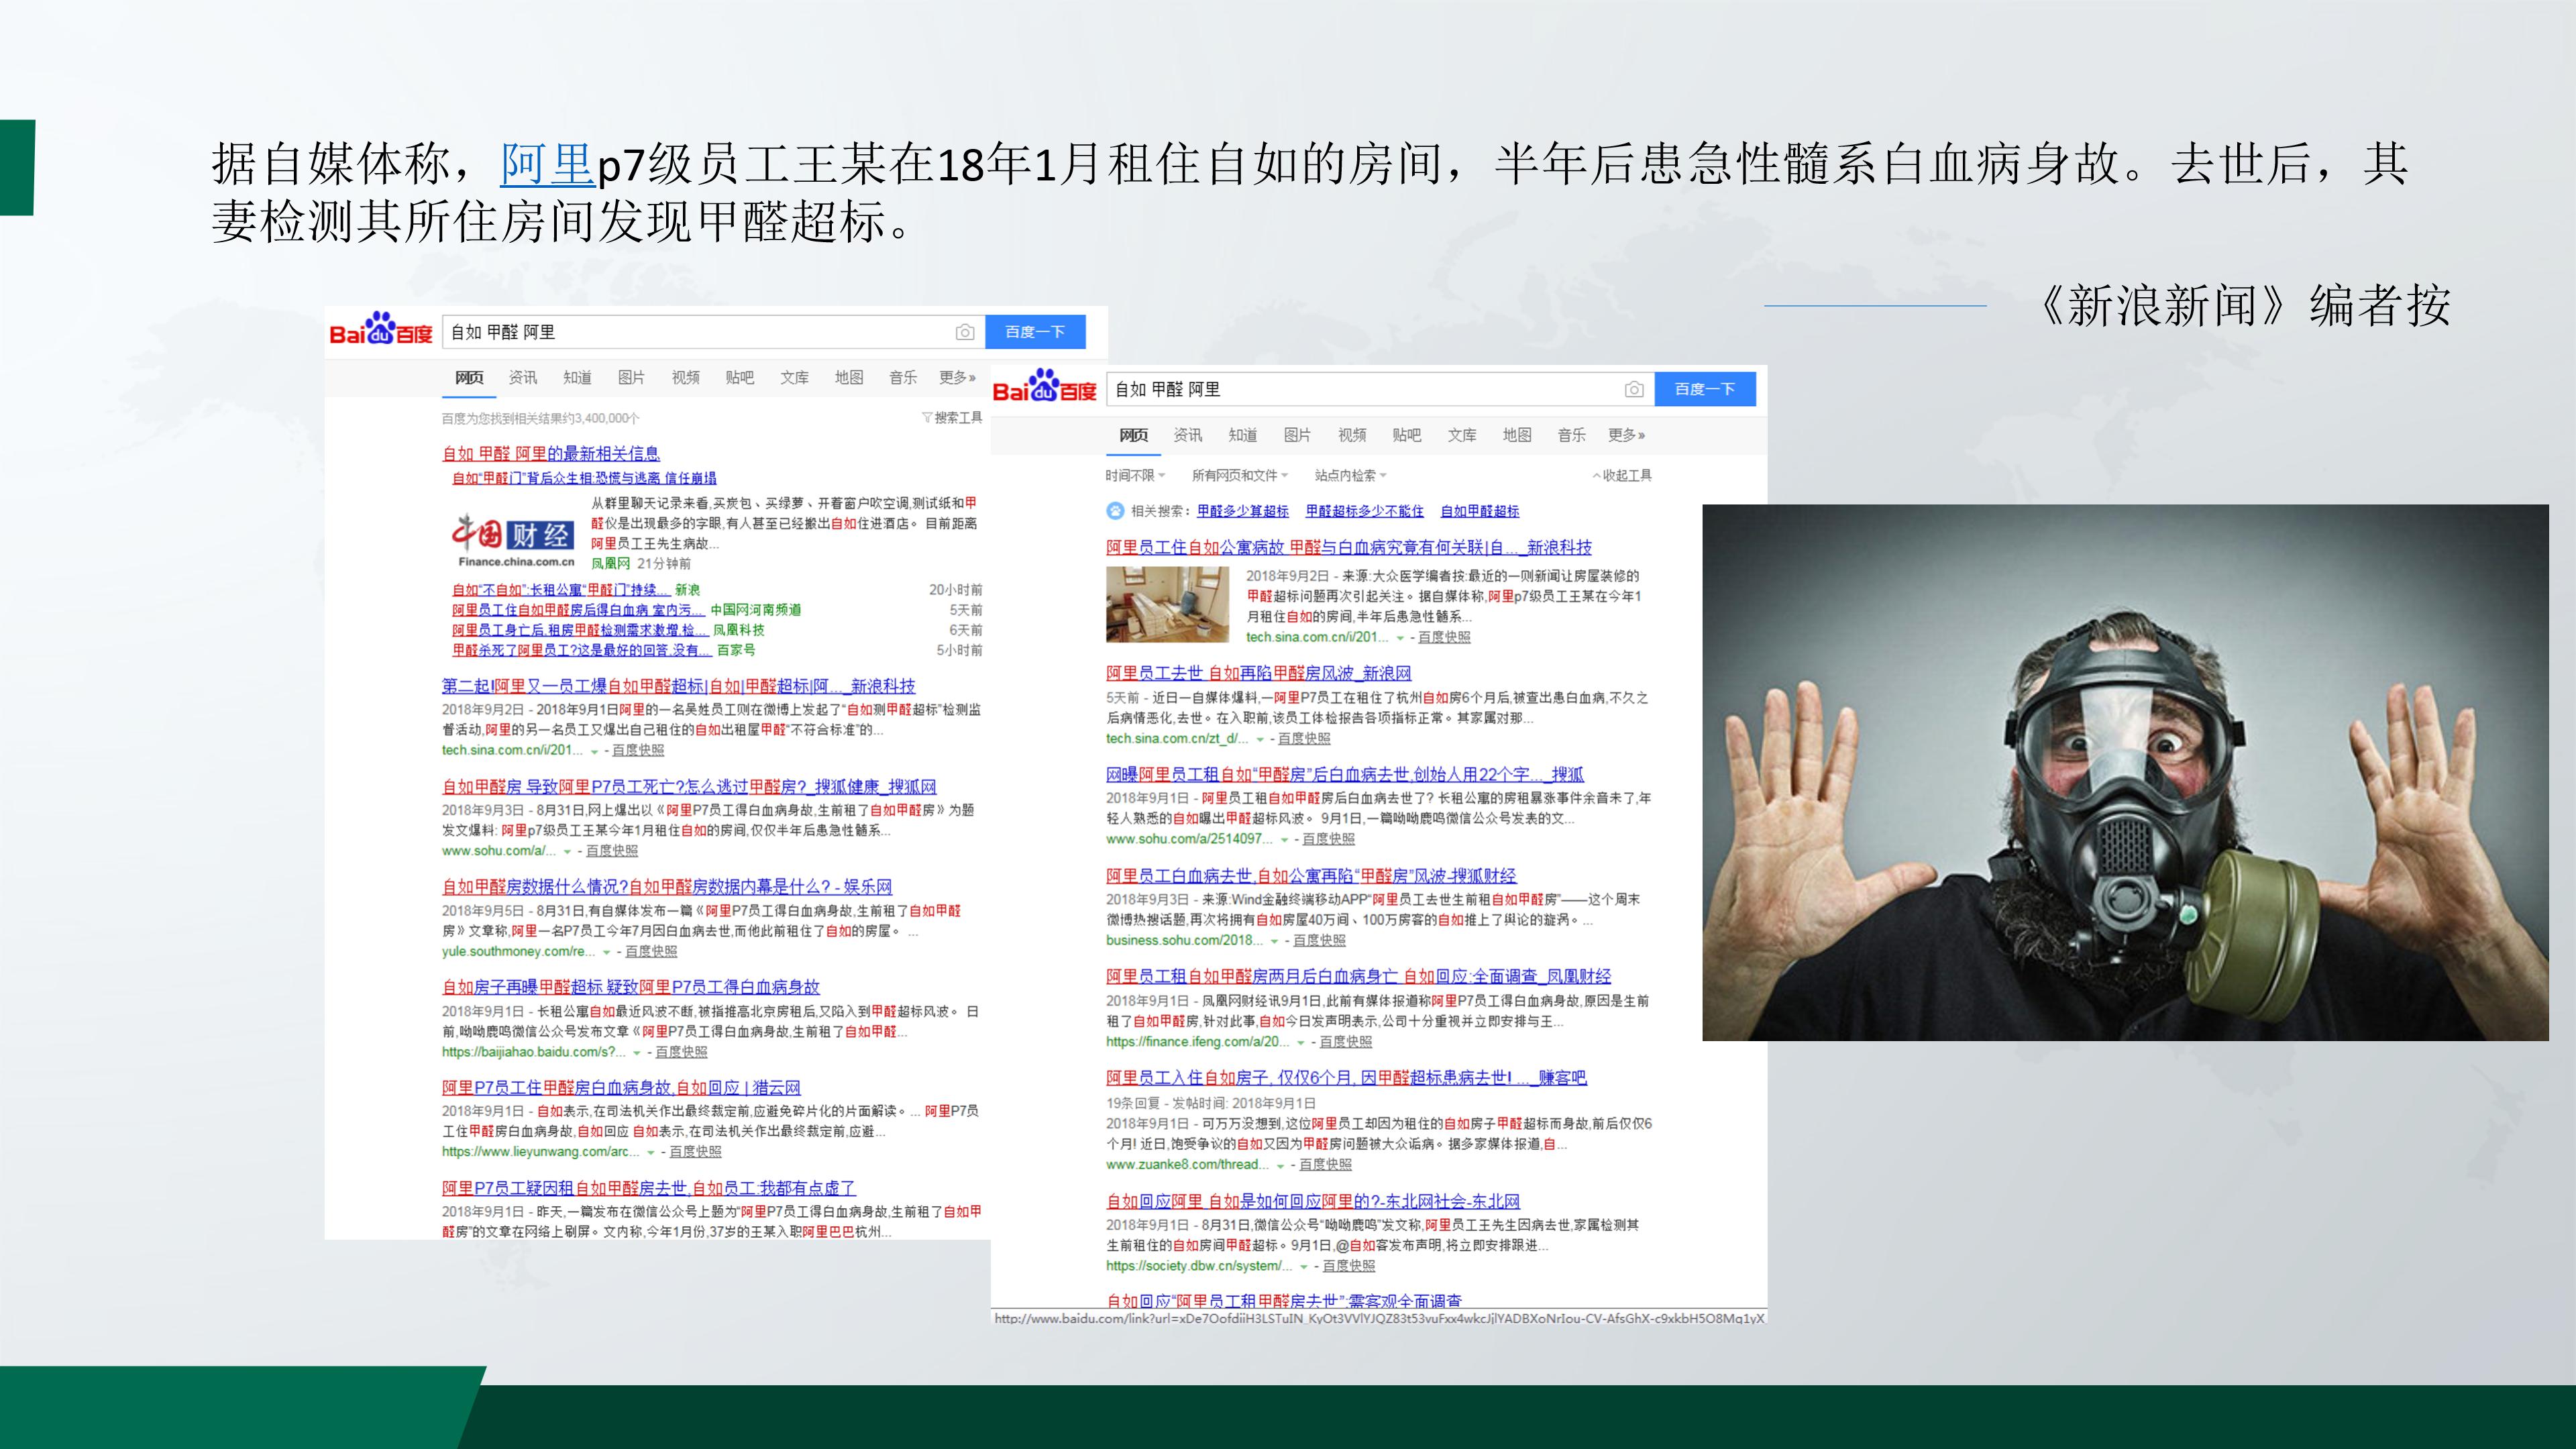Click the 百度为您找到相关结果约3,400,000个 text
Image resolution: width=2576 pixels, height=1449 pixels.
pos(541,418)
